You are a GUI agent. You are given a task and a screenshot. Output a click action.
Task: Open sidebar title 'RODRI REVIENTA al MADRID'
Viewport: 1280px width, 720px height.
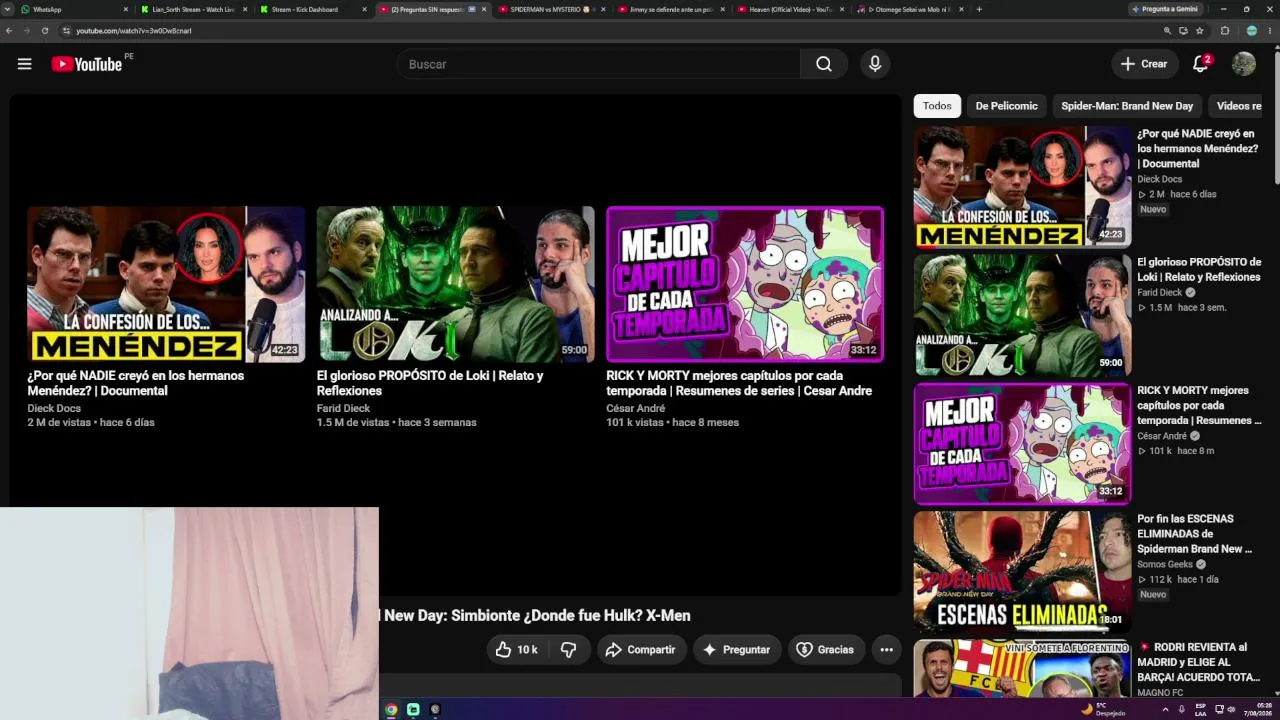(1199, 662)
